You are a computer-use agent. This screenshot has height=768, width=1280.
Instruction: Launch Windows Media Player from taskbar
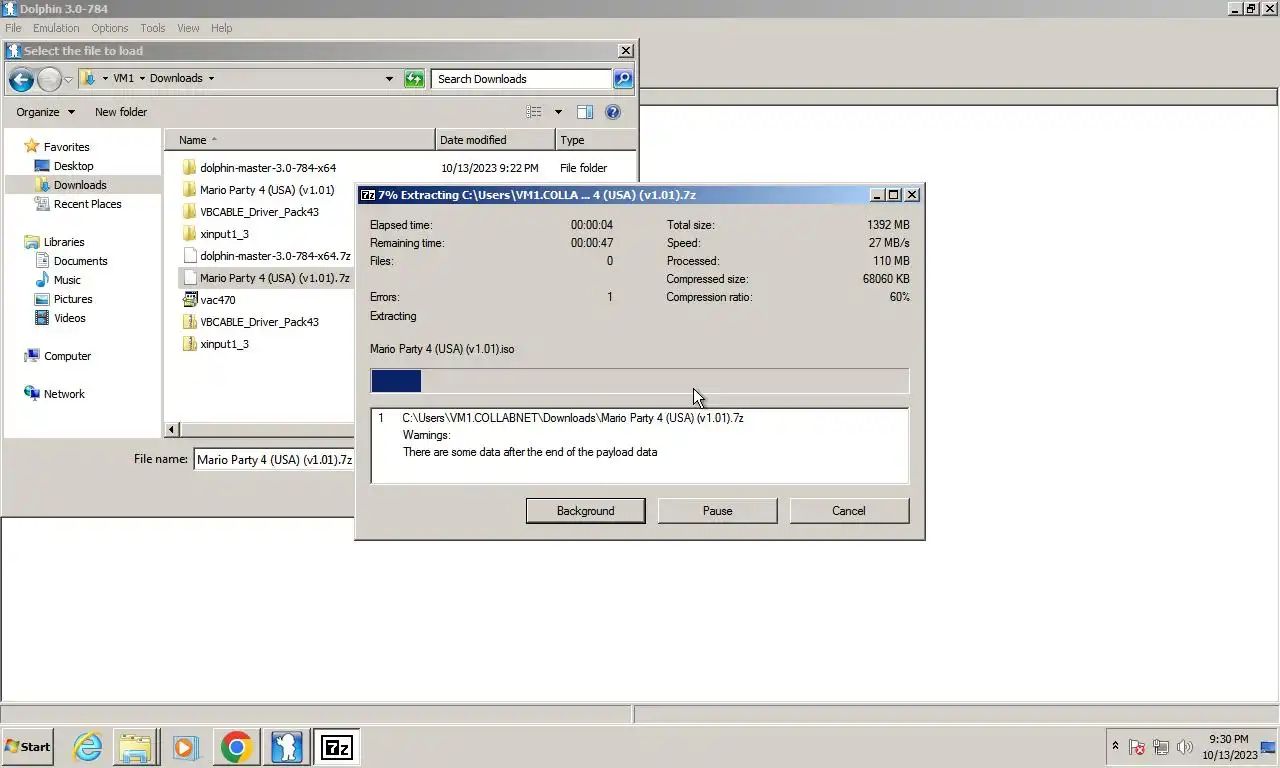[186, 747]
